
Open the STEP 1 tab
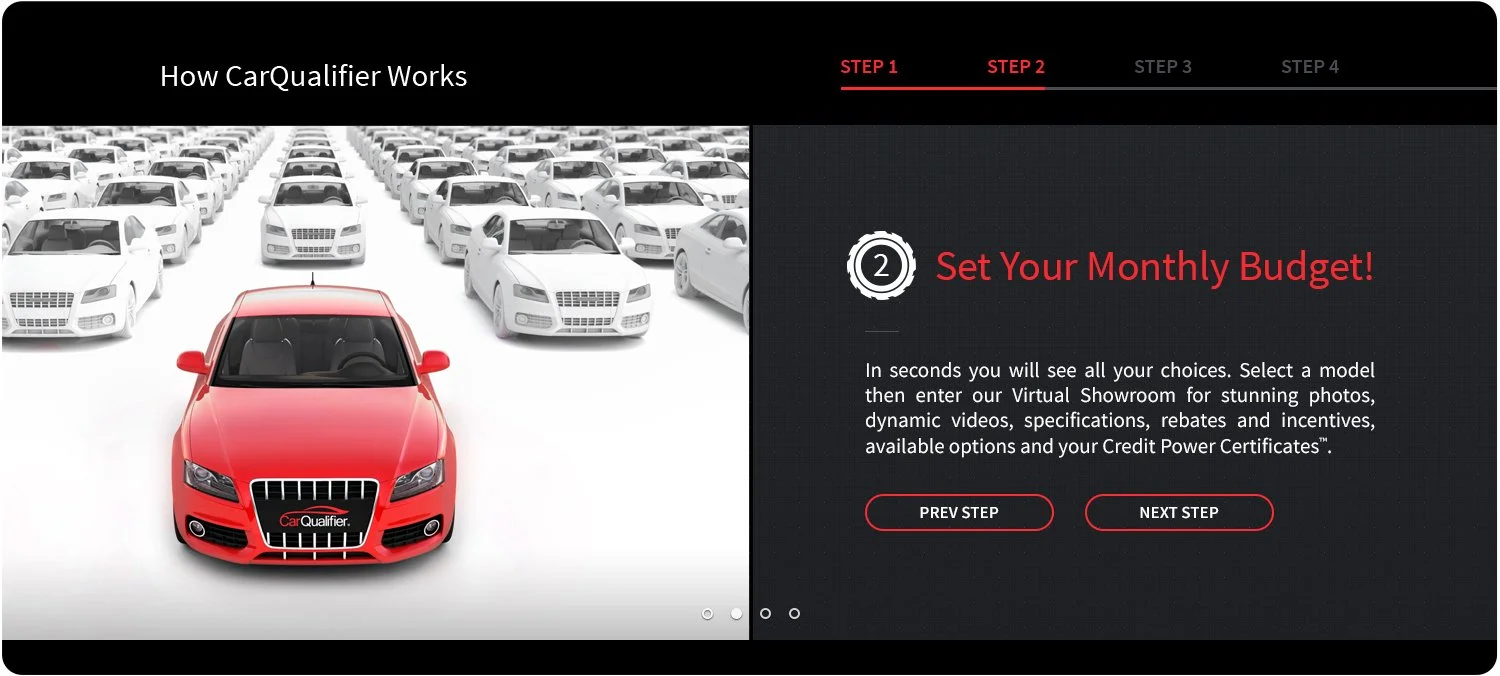[869, 67]
